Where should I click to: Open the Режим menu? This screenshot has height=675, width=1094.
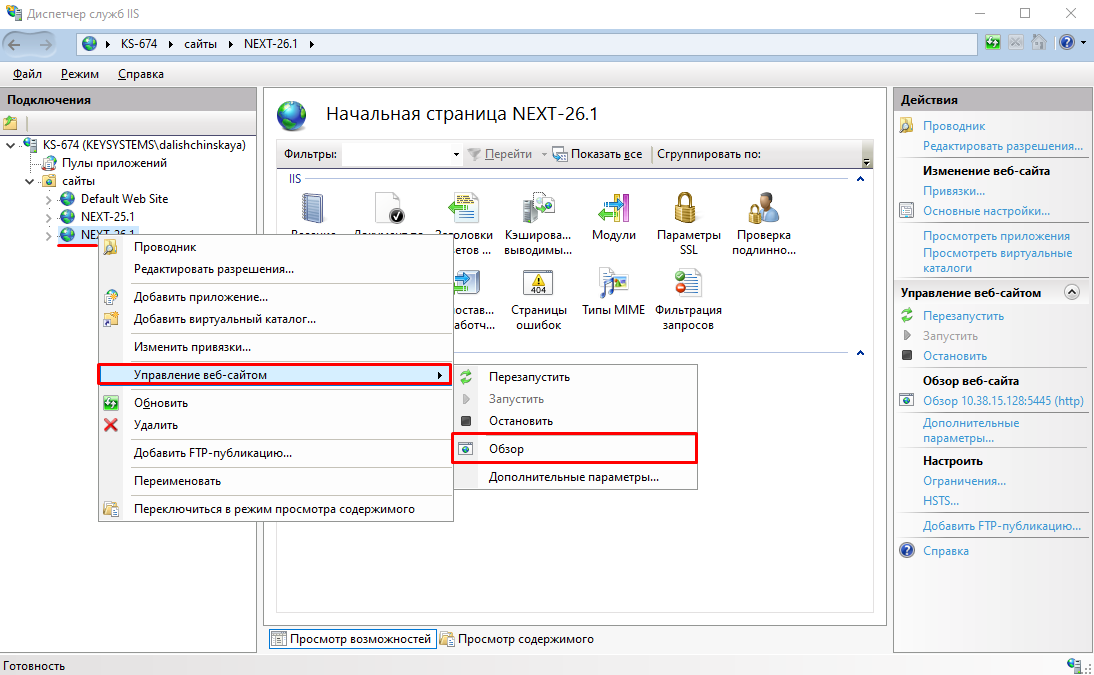click(79, 74)
